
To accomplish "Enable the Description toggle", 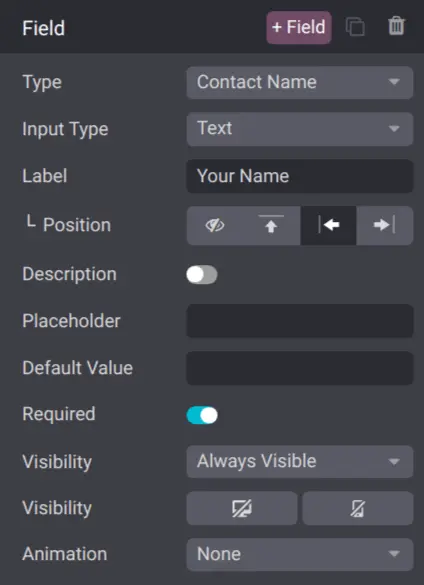I will click(202, 275).
